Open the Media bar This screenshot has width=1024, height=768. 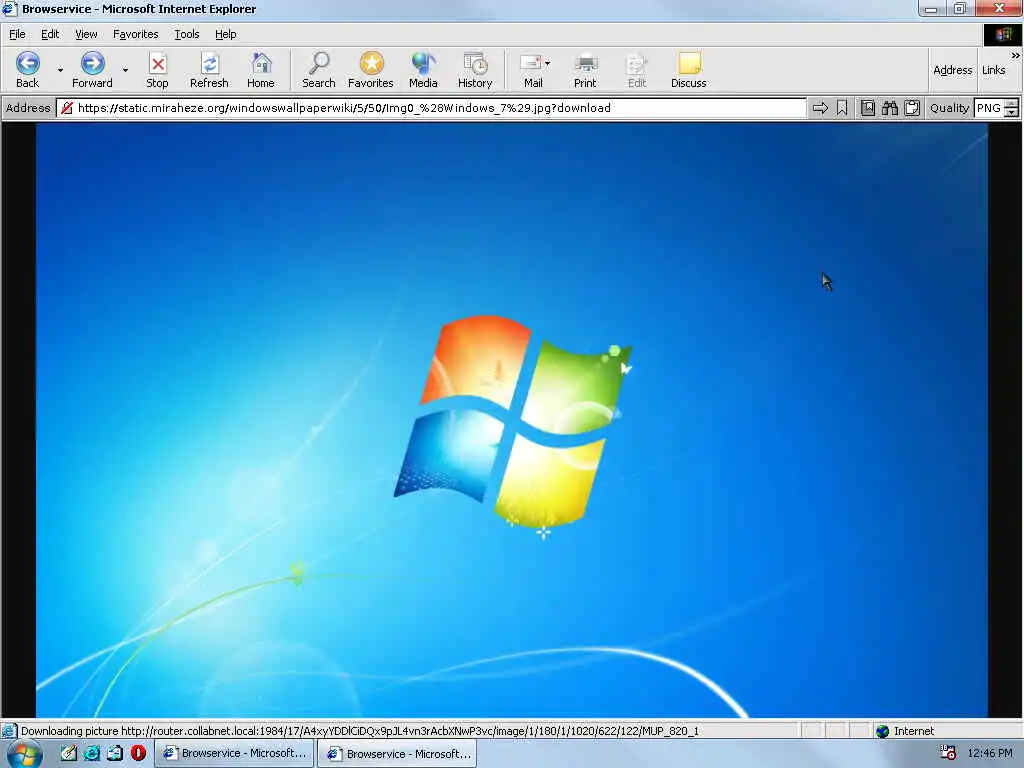423,70
